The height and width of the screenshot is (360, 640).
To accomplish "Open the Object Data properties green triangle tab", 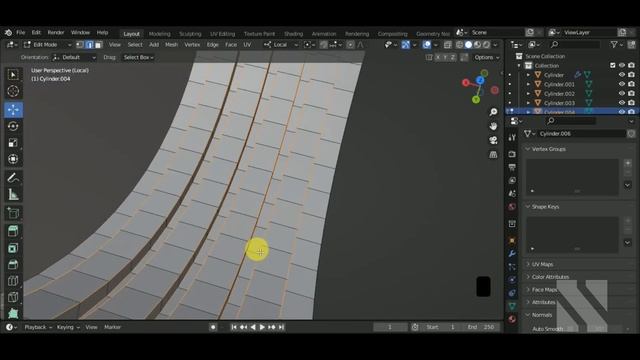I will (x=512, y=306).
